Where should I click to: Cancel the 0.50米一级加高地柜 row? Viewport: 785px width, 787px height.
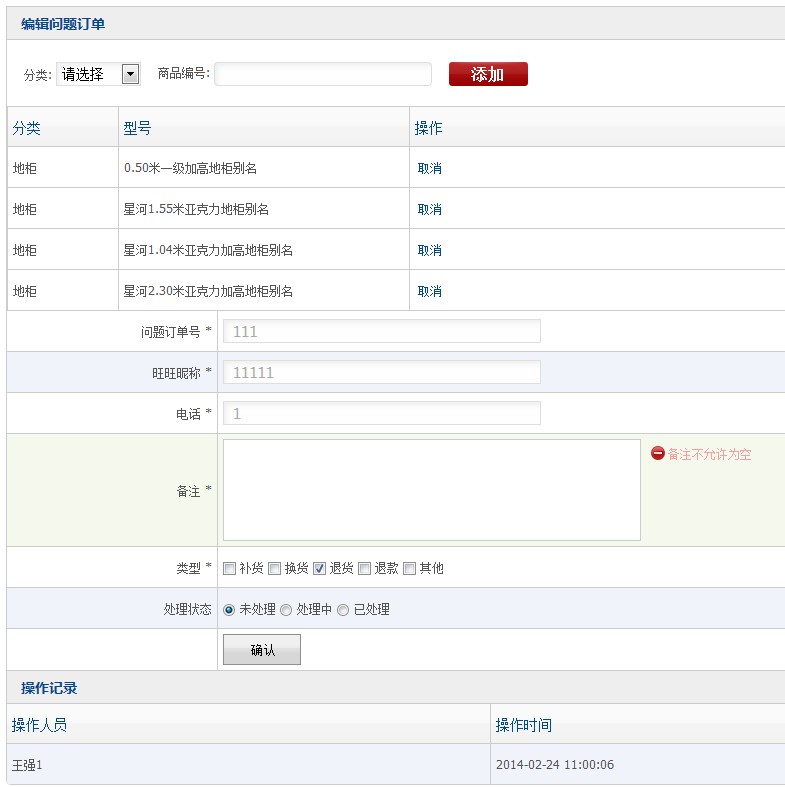430,168
